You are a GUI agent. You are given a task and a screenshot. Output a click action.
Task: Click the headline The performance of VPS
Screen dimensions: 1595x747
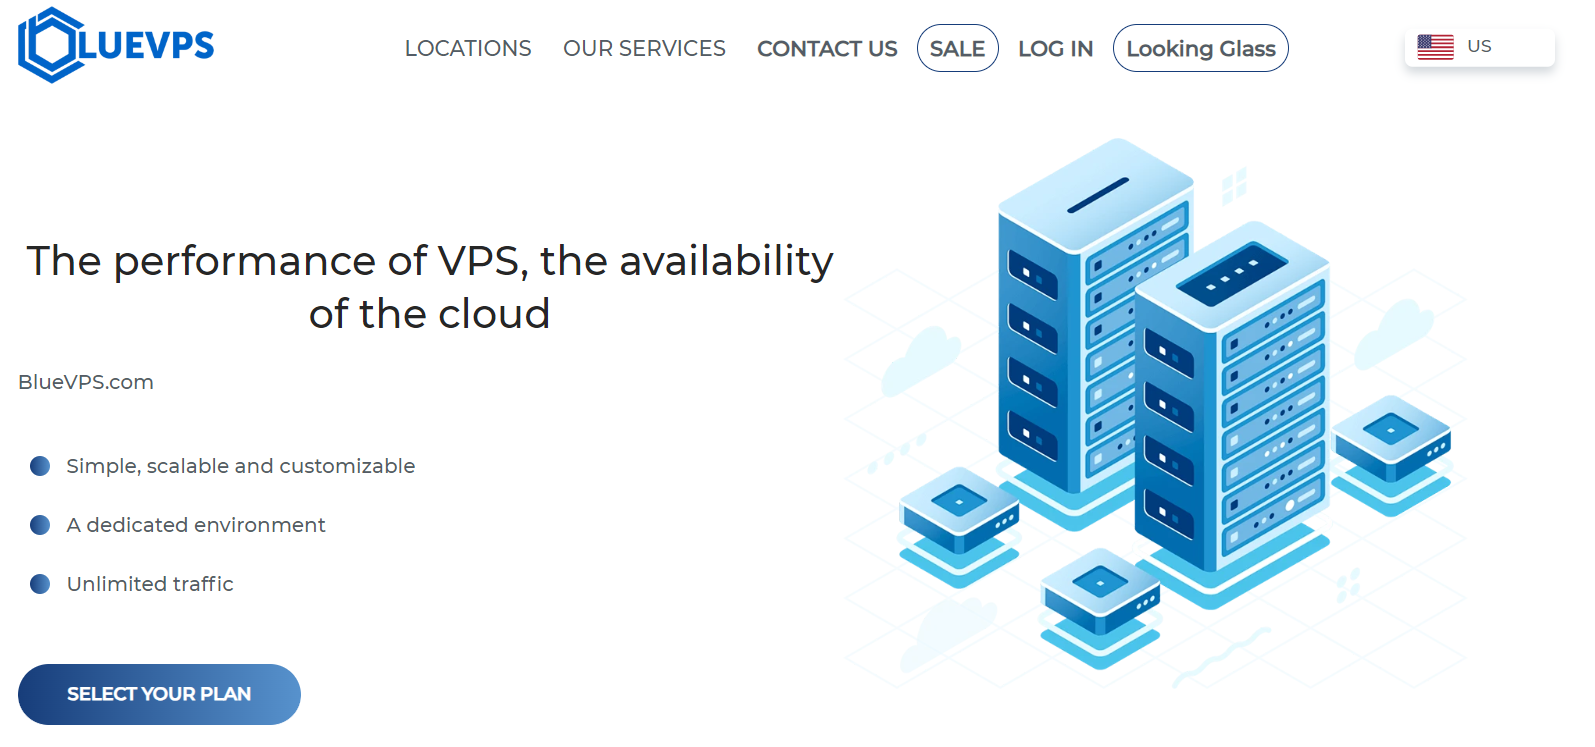tap(430, 287)
